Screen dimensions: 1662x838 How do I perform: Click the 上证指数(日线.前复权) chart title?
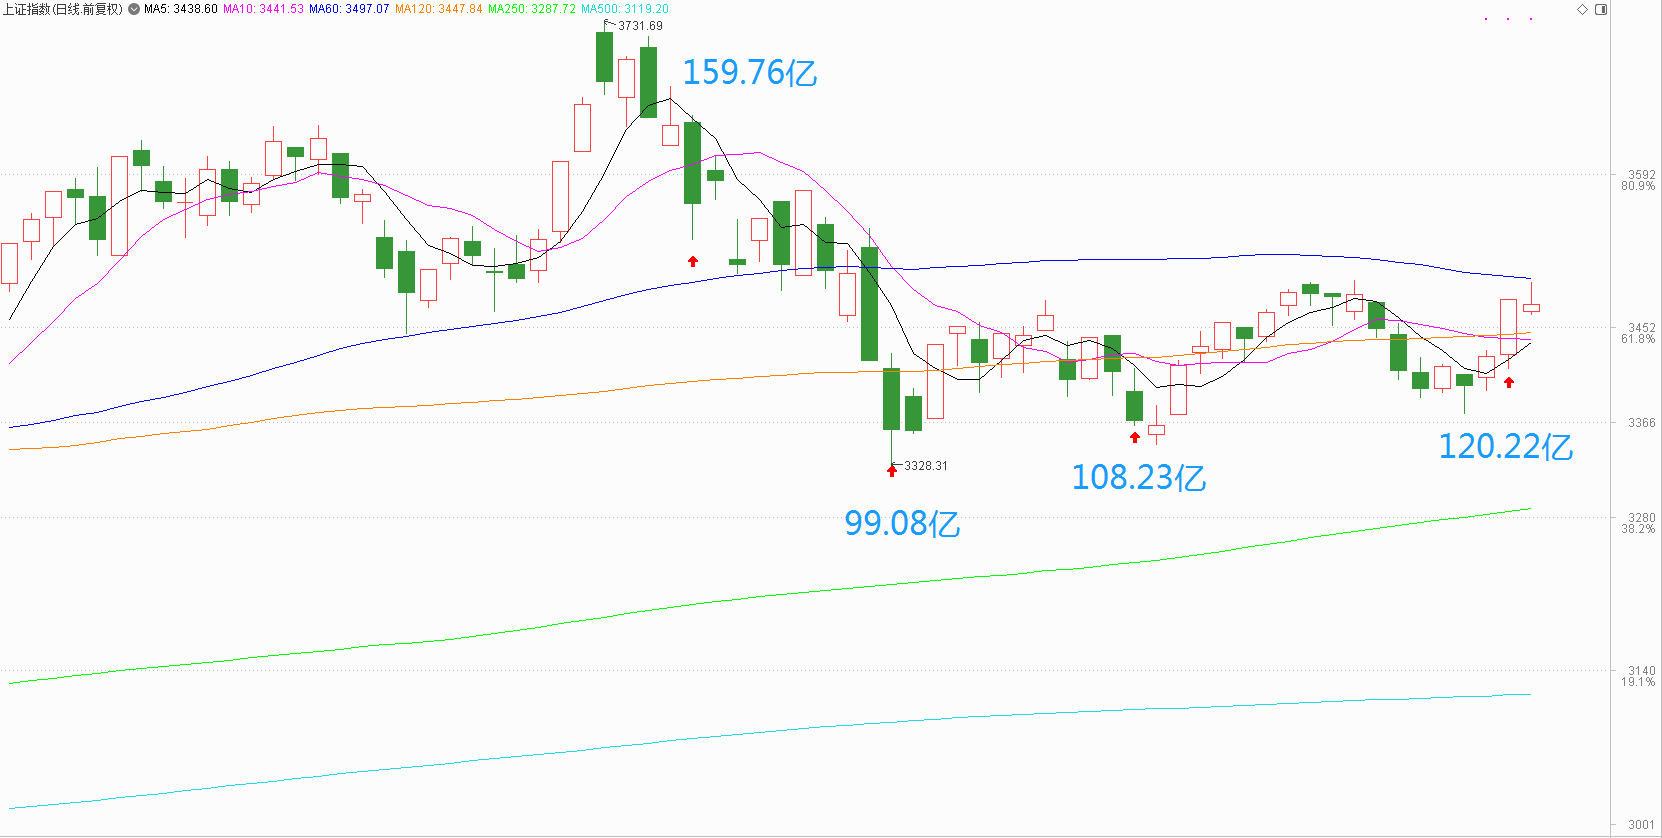coord(62,9)
